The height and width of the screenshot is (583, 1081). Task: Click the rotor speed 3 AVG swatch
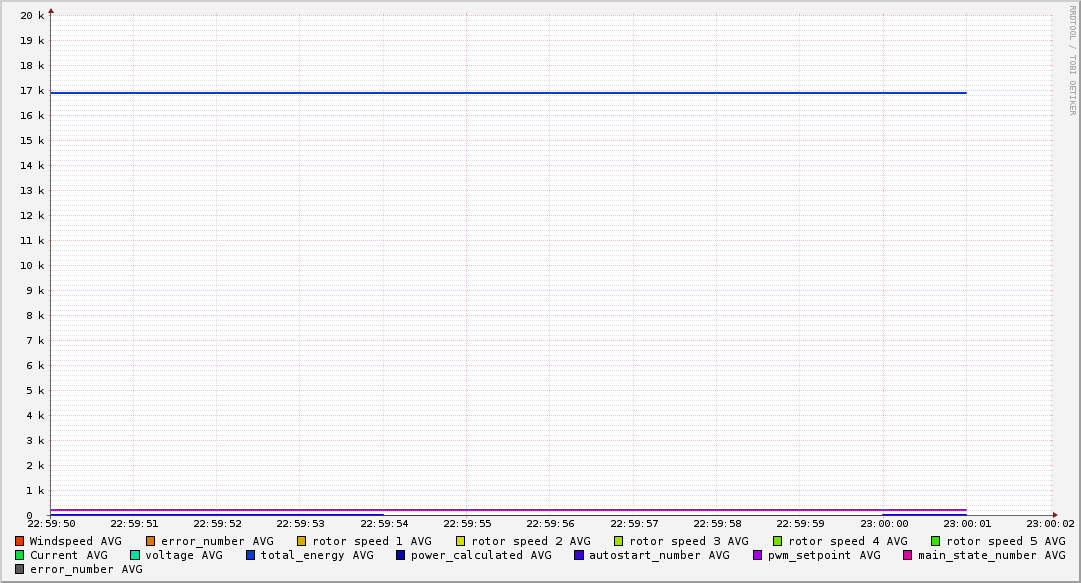(619, 541)
